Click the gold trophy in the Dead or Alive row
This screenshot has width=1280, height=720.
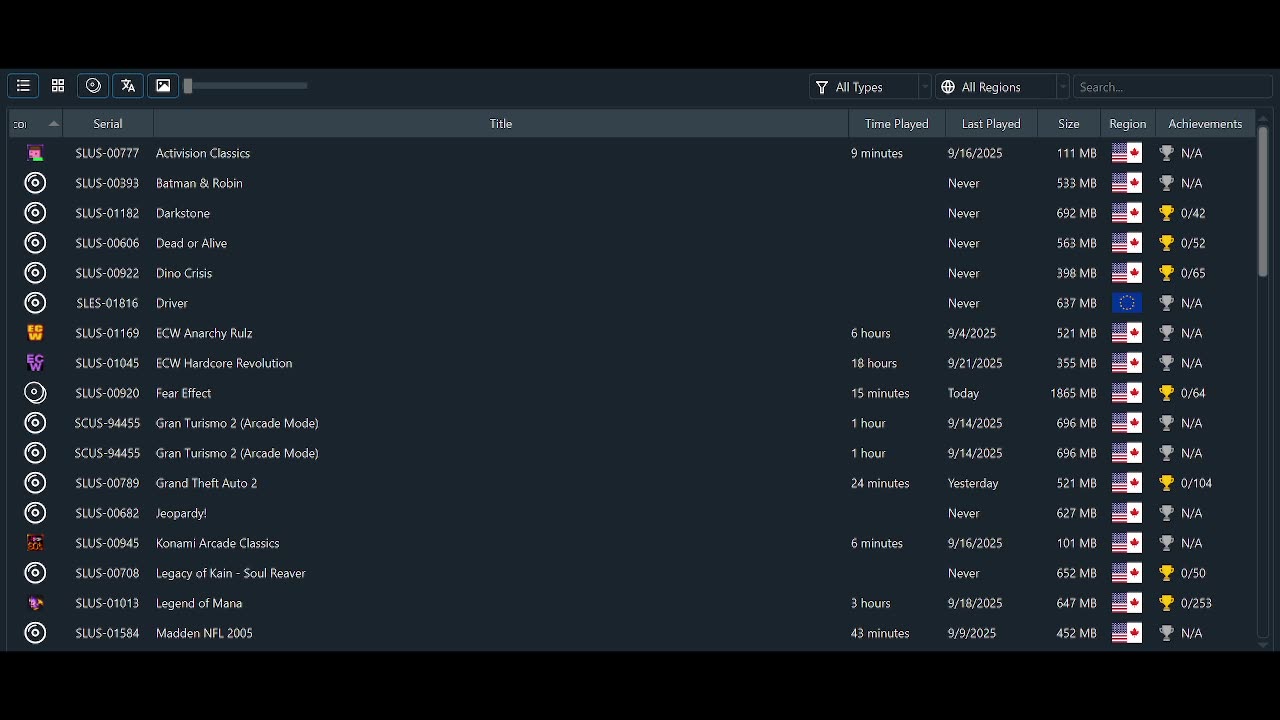1166,243
